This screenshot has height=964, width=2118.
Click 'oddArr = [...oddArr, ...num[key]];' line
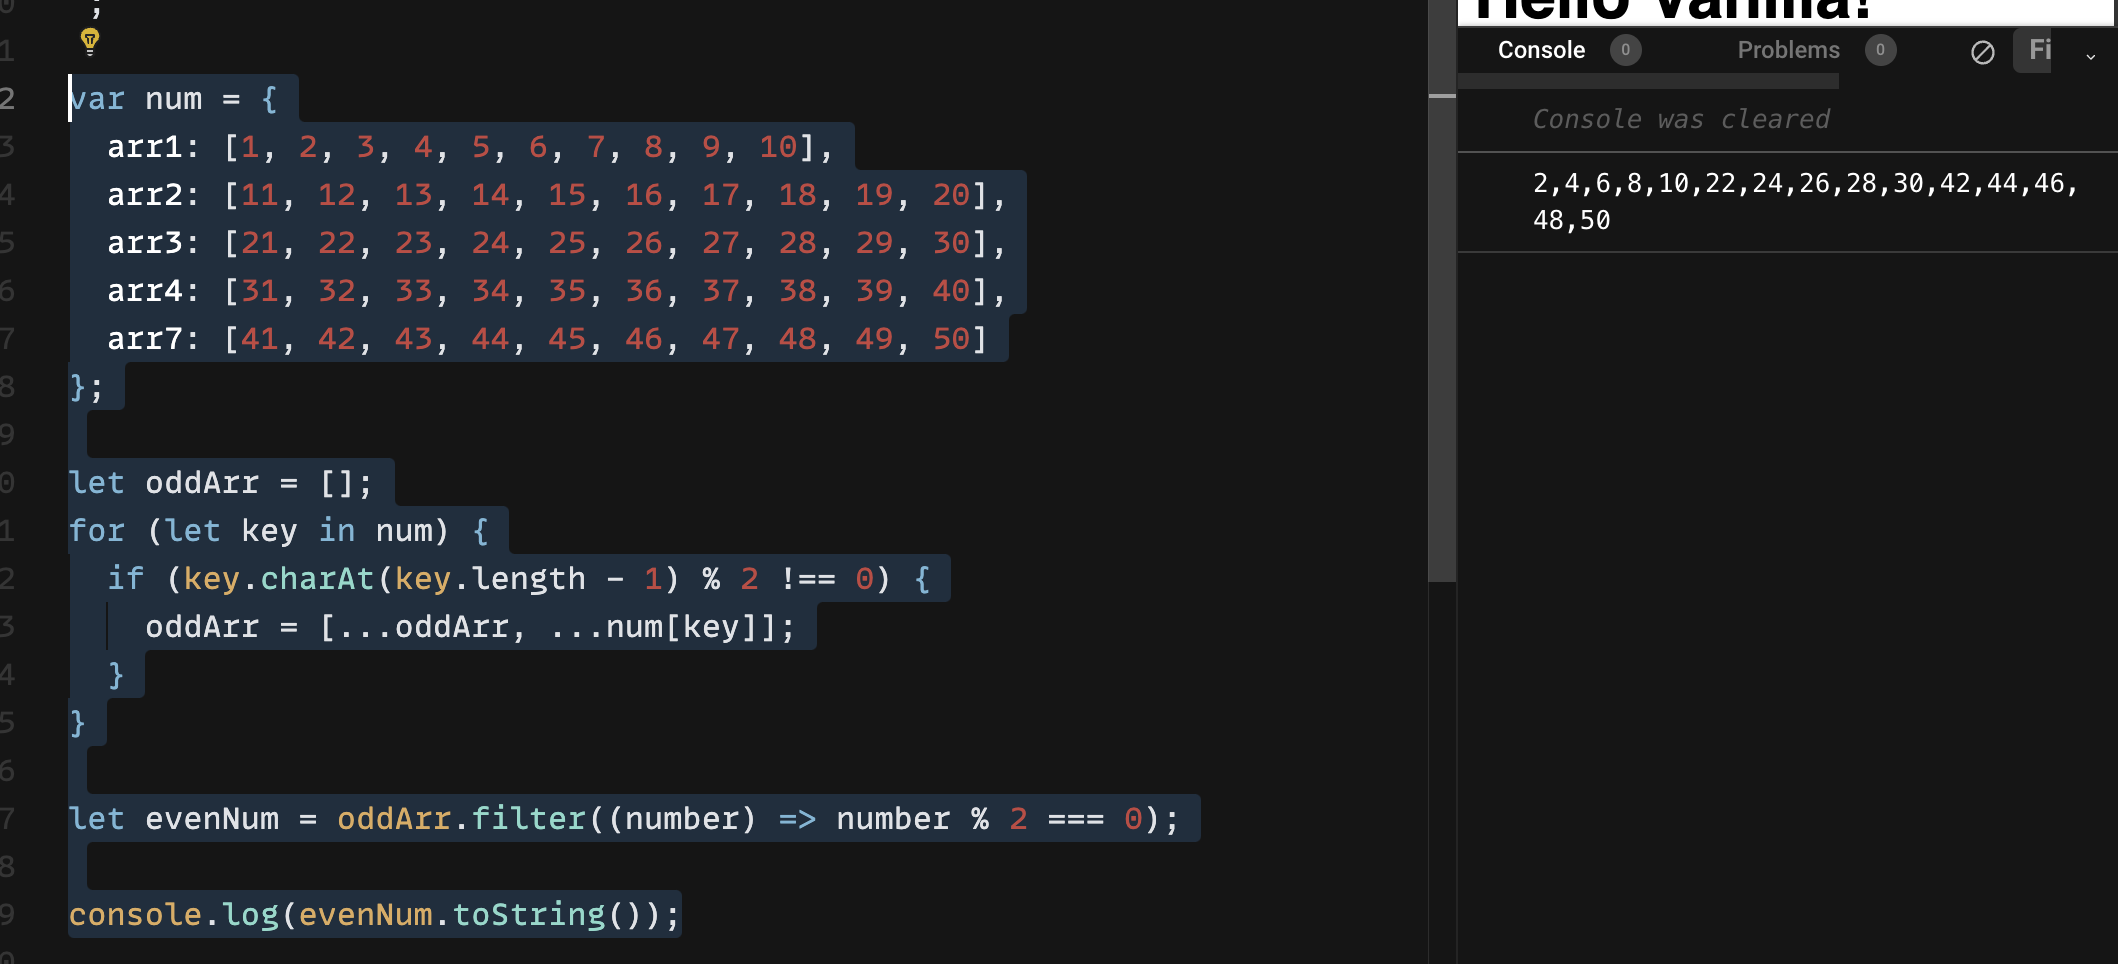pyautogui.click(x=470, y=627)
